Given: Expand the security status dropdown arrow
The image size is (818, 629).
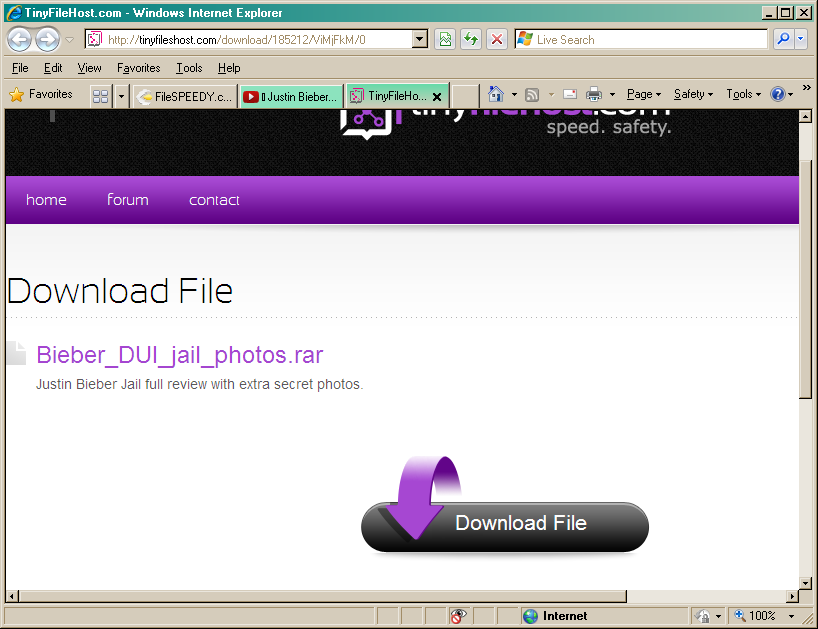Looking at the screenshot, I should [718, 616].
